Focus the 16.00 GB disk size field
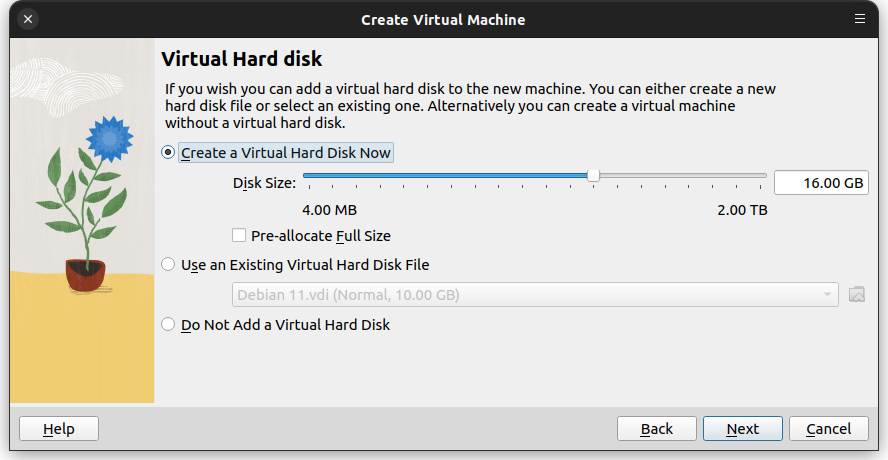 [x=821, y=182]
